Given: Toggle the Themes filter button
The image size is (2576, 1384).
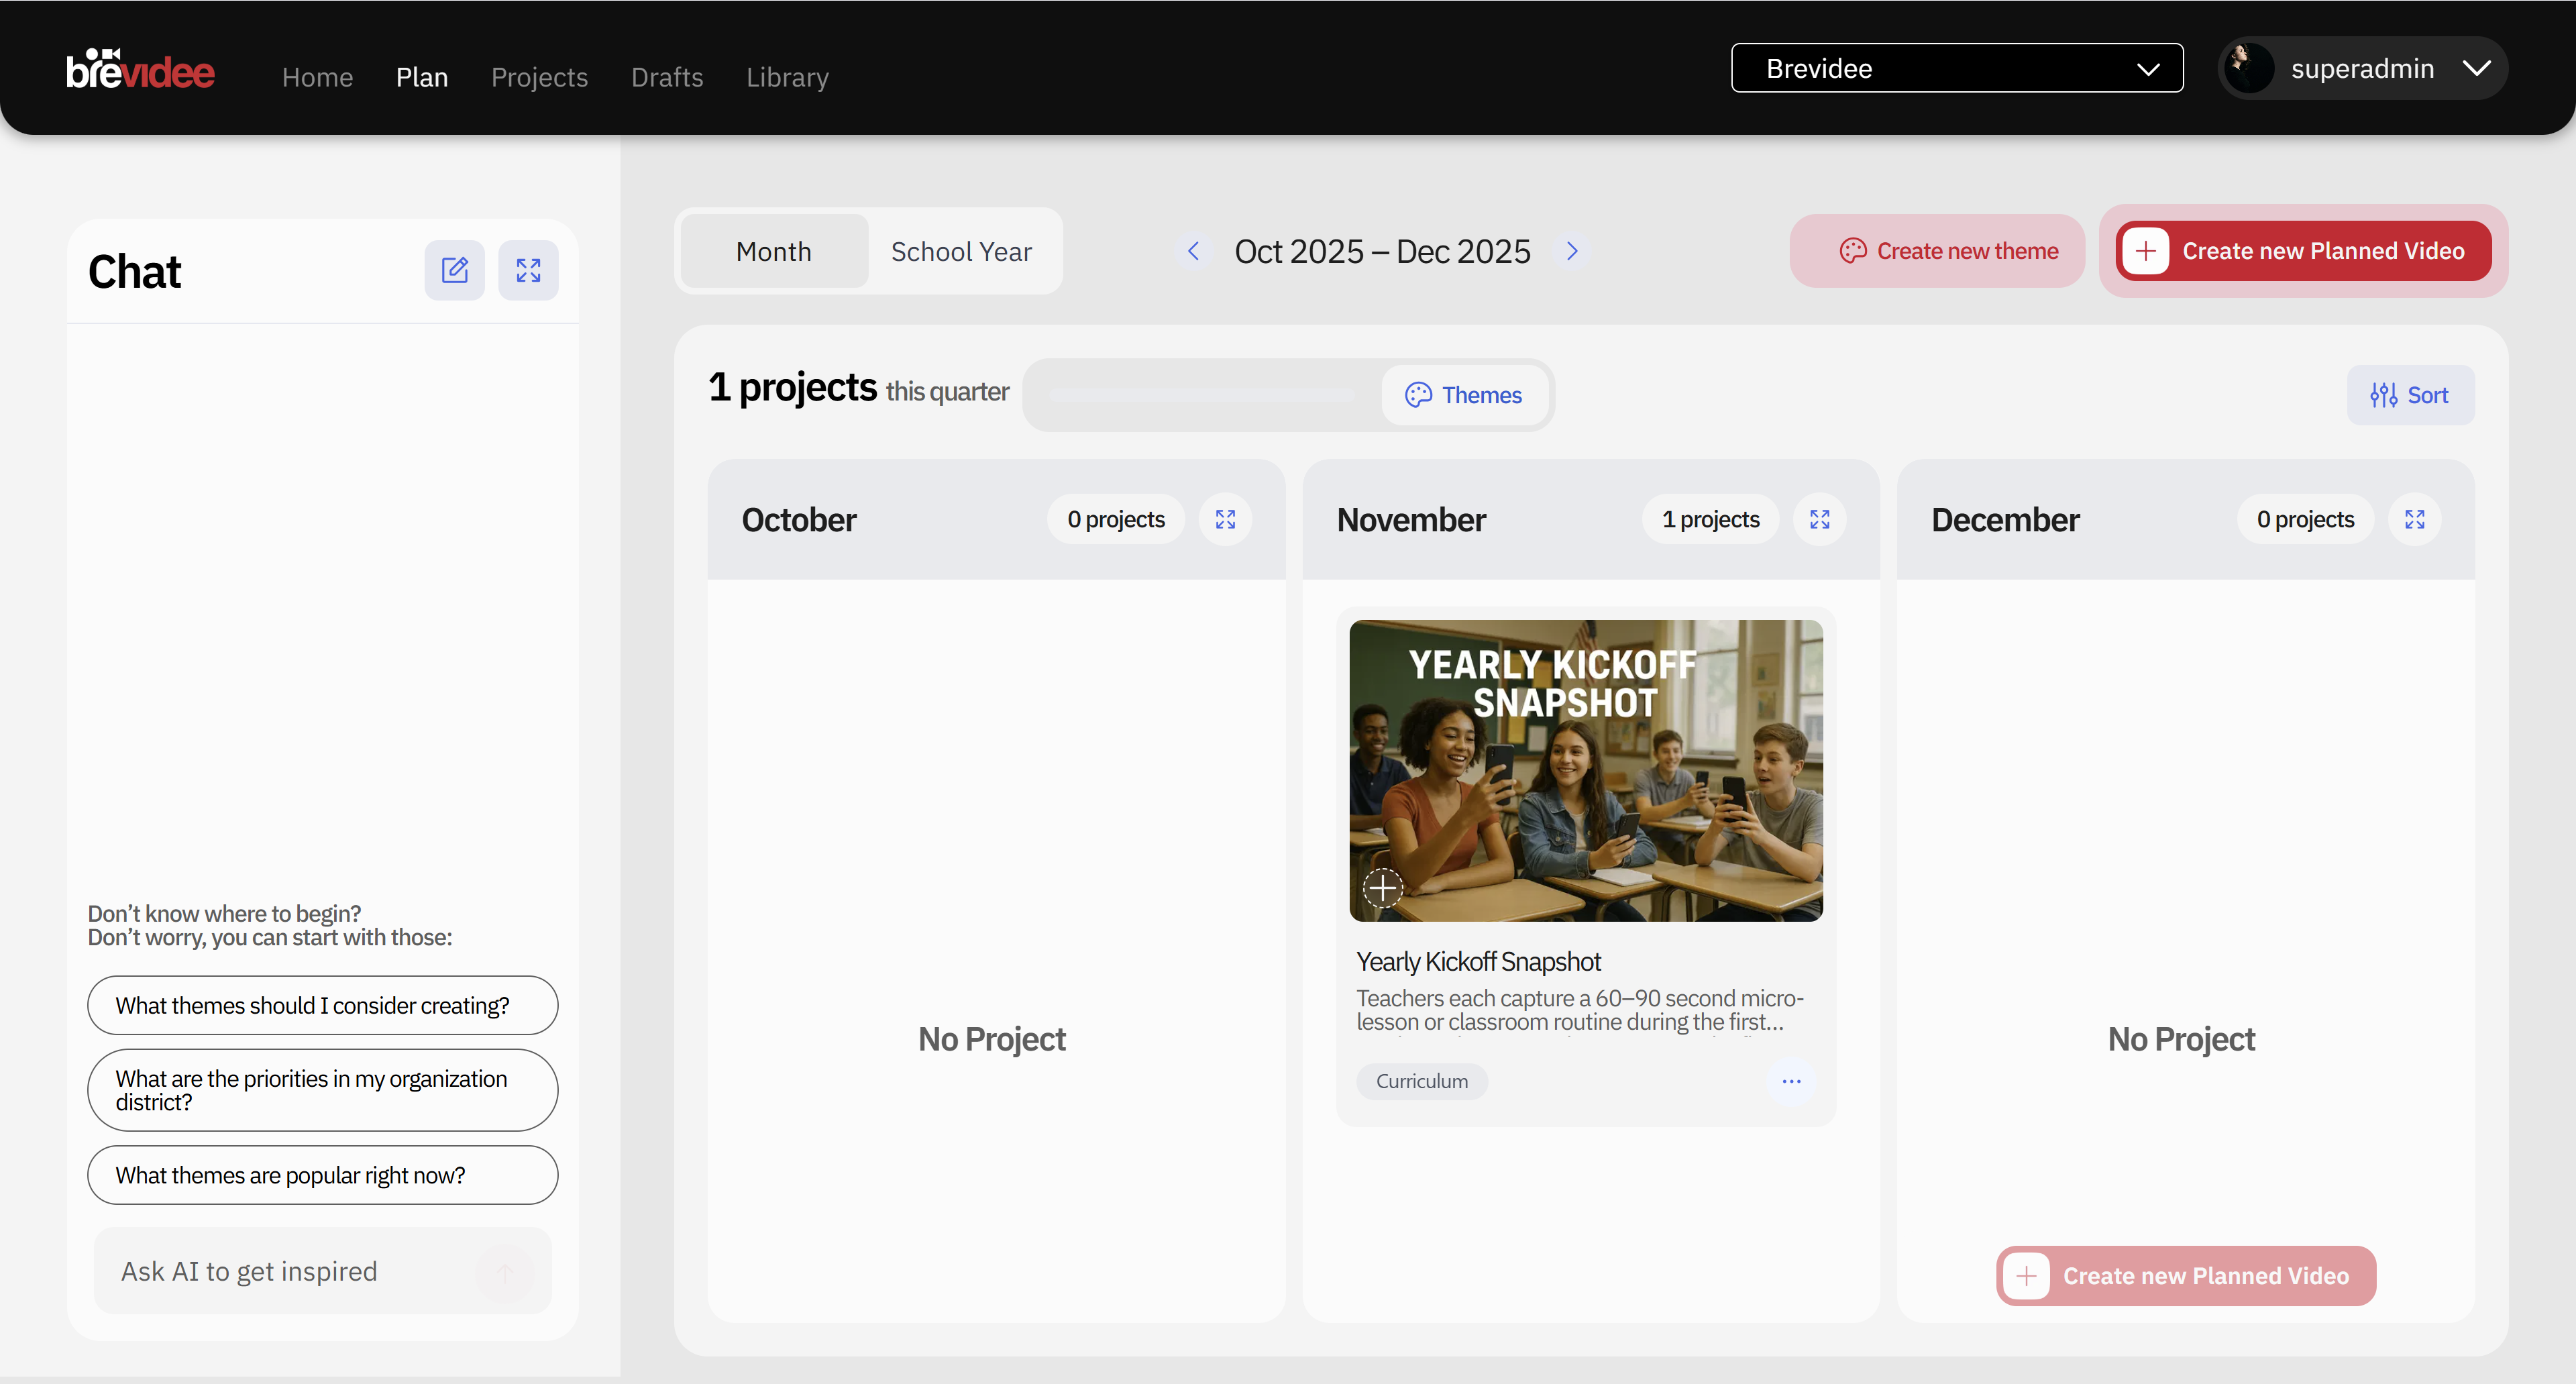Looking at the screenshot, I should click(x=1464, y=395).
